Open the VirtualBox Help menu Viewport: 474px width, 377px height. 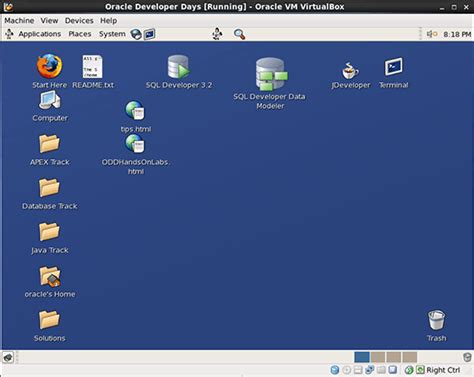(x=109, y=21)
